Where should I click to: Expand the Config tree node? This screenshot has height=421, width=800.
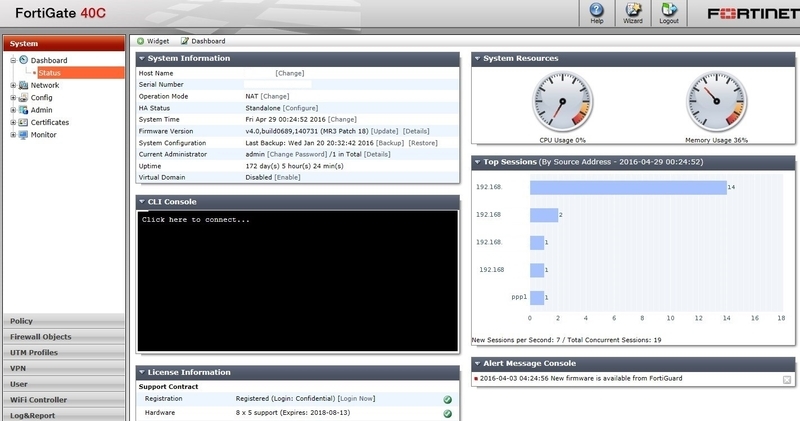(x=13, y=97)
